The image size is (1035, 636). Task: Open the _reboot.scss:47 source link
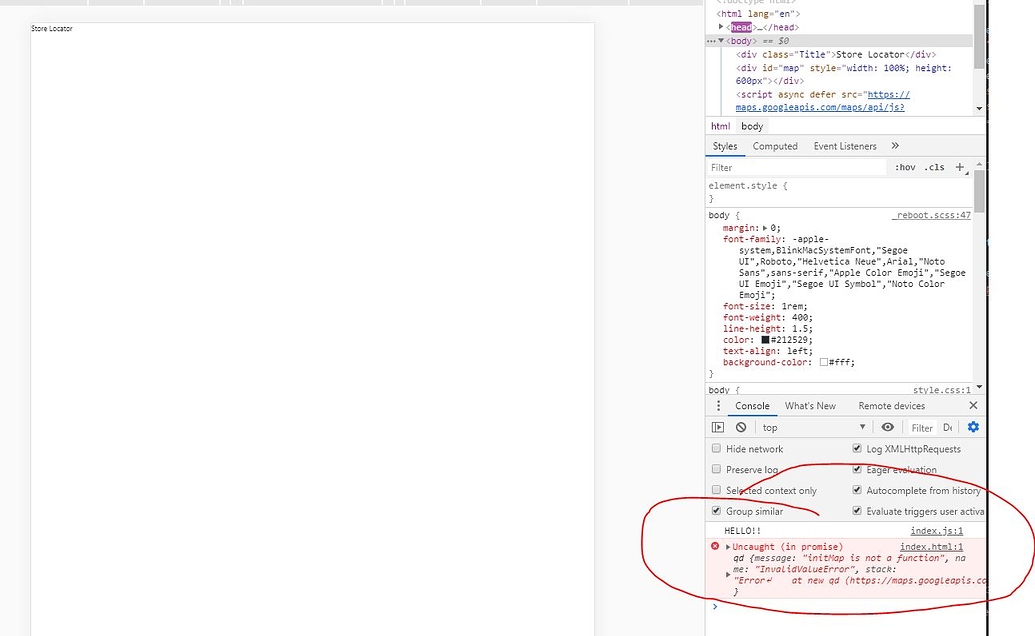coord(931,215)
